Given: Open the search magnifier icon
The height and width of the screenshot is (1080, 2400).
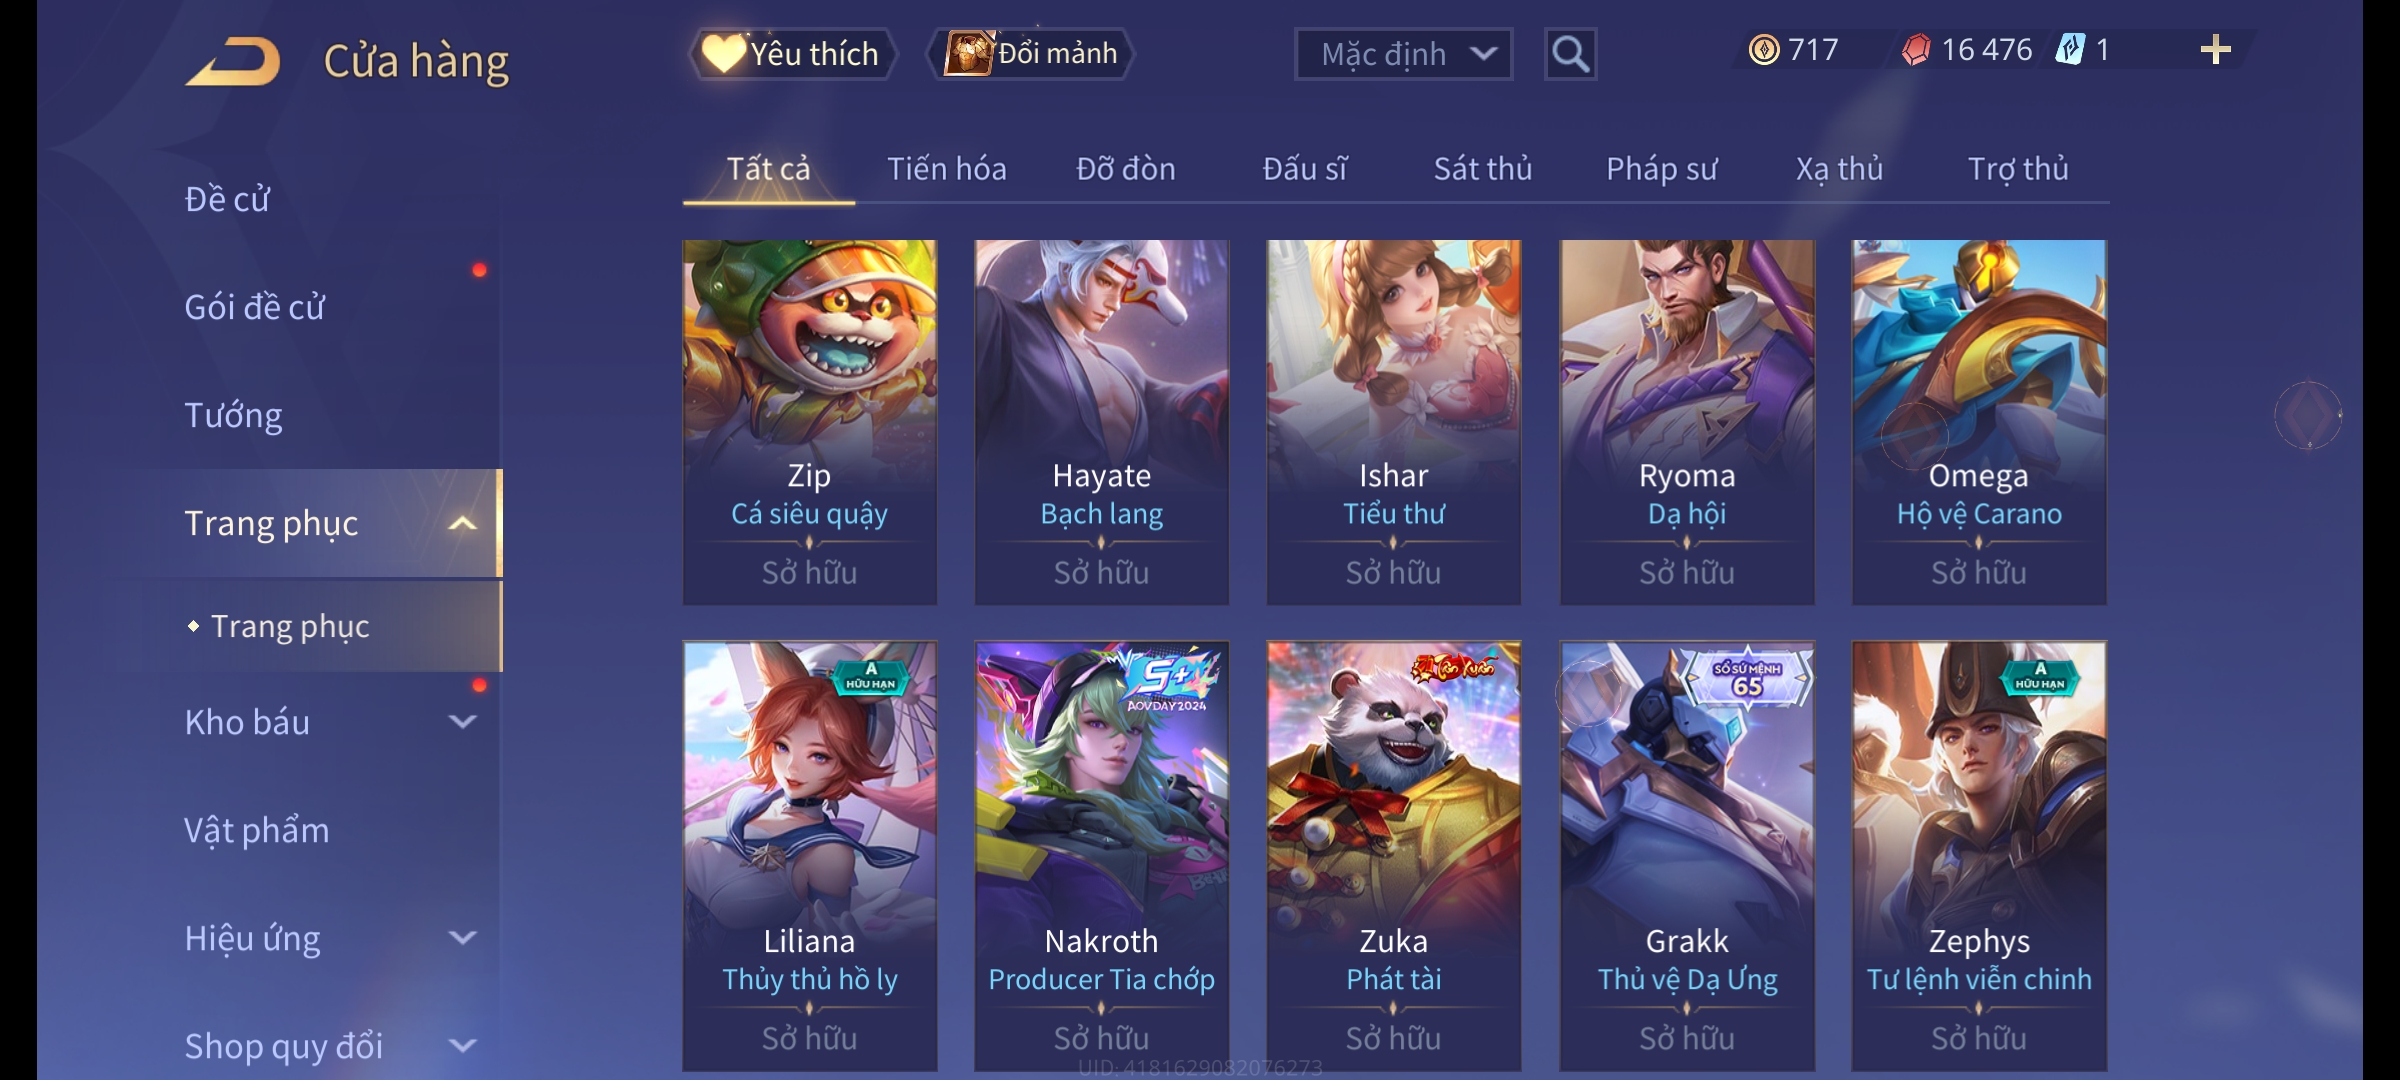Looking at the screenshot, I should point(1570,54).
